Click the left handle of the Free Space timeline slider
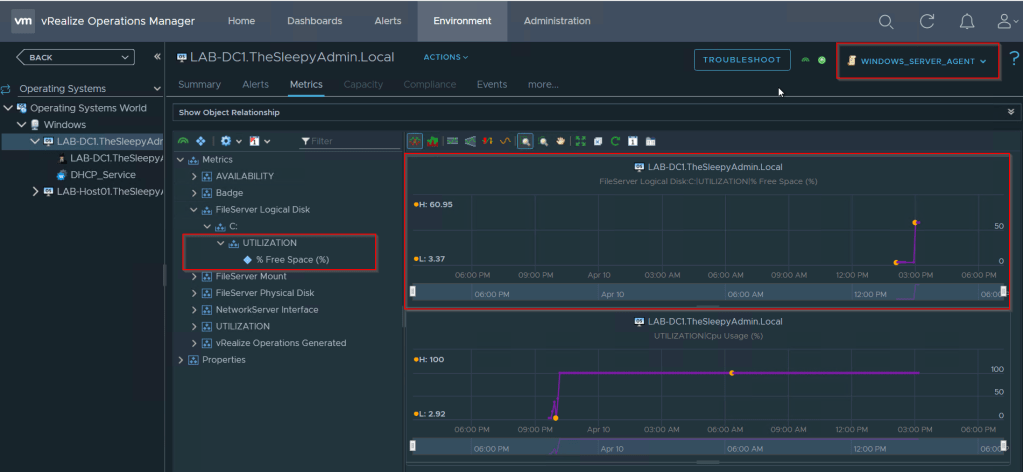The image size is (1023, 472). pos(412,292)
